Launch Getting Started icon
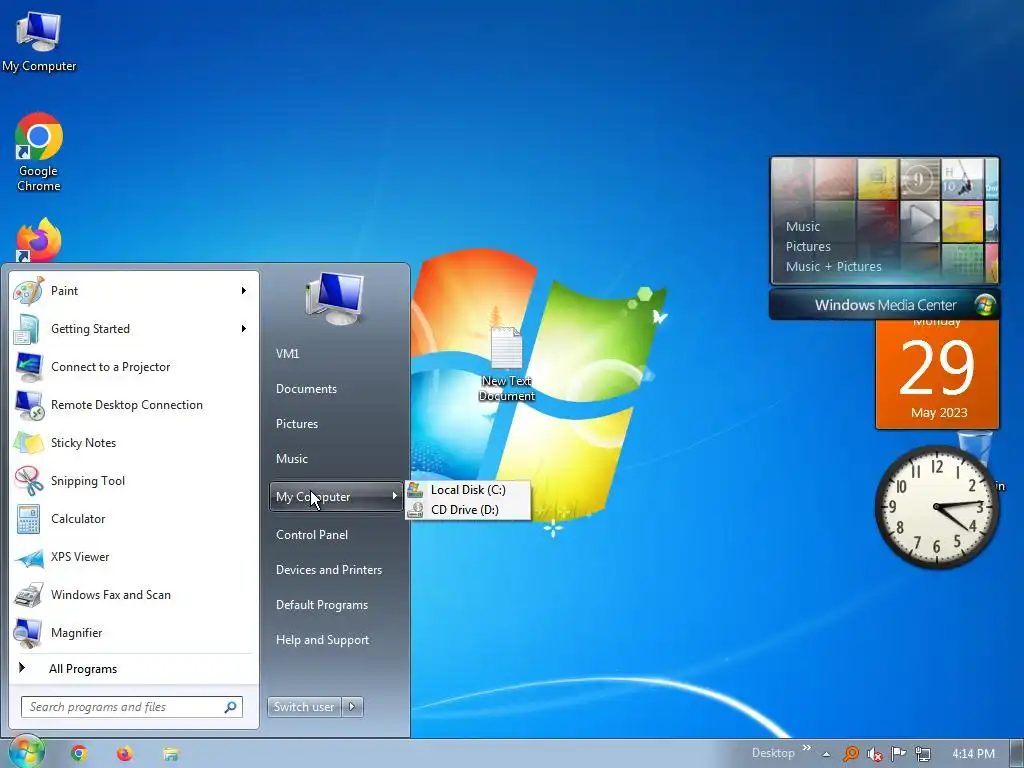Screen dimensions: 1024x768 27,328
